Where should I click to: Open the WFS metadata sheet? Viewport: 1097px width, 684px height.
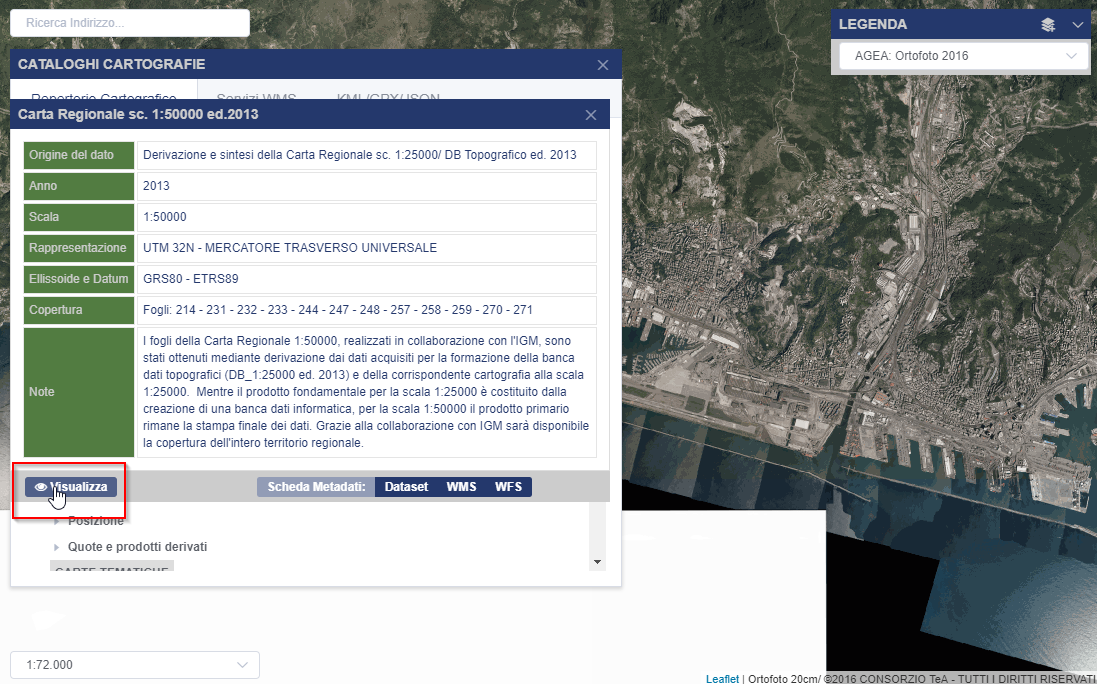tap(509, 487)
